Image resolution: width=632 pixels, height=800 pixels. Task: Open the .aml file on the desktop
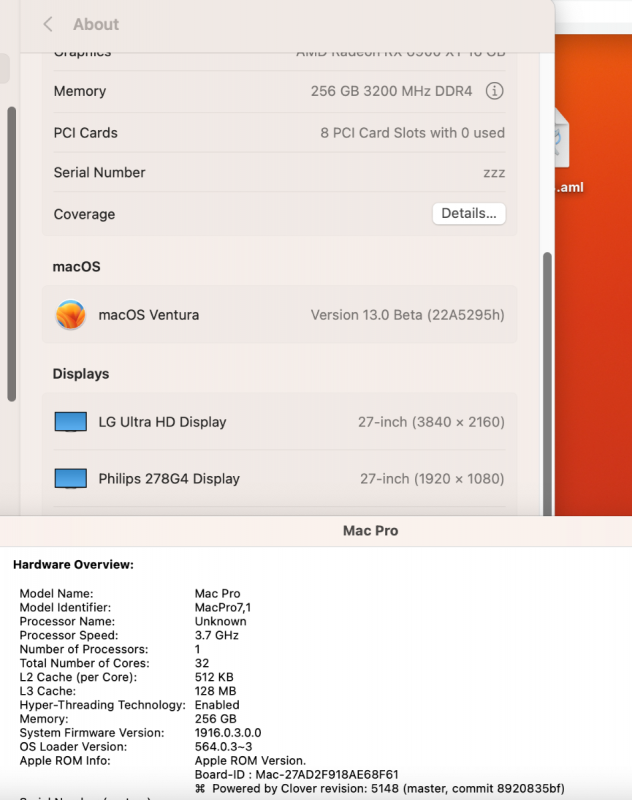click(x=563, y=138)
